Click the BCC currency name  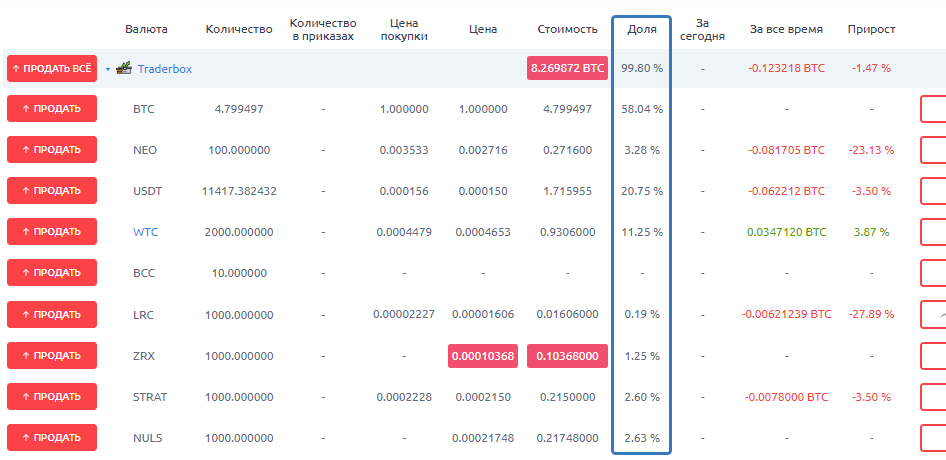144,273
